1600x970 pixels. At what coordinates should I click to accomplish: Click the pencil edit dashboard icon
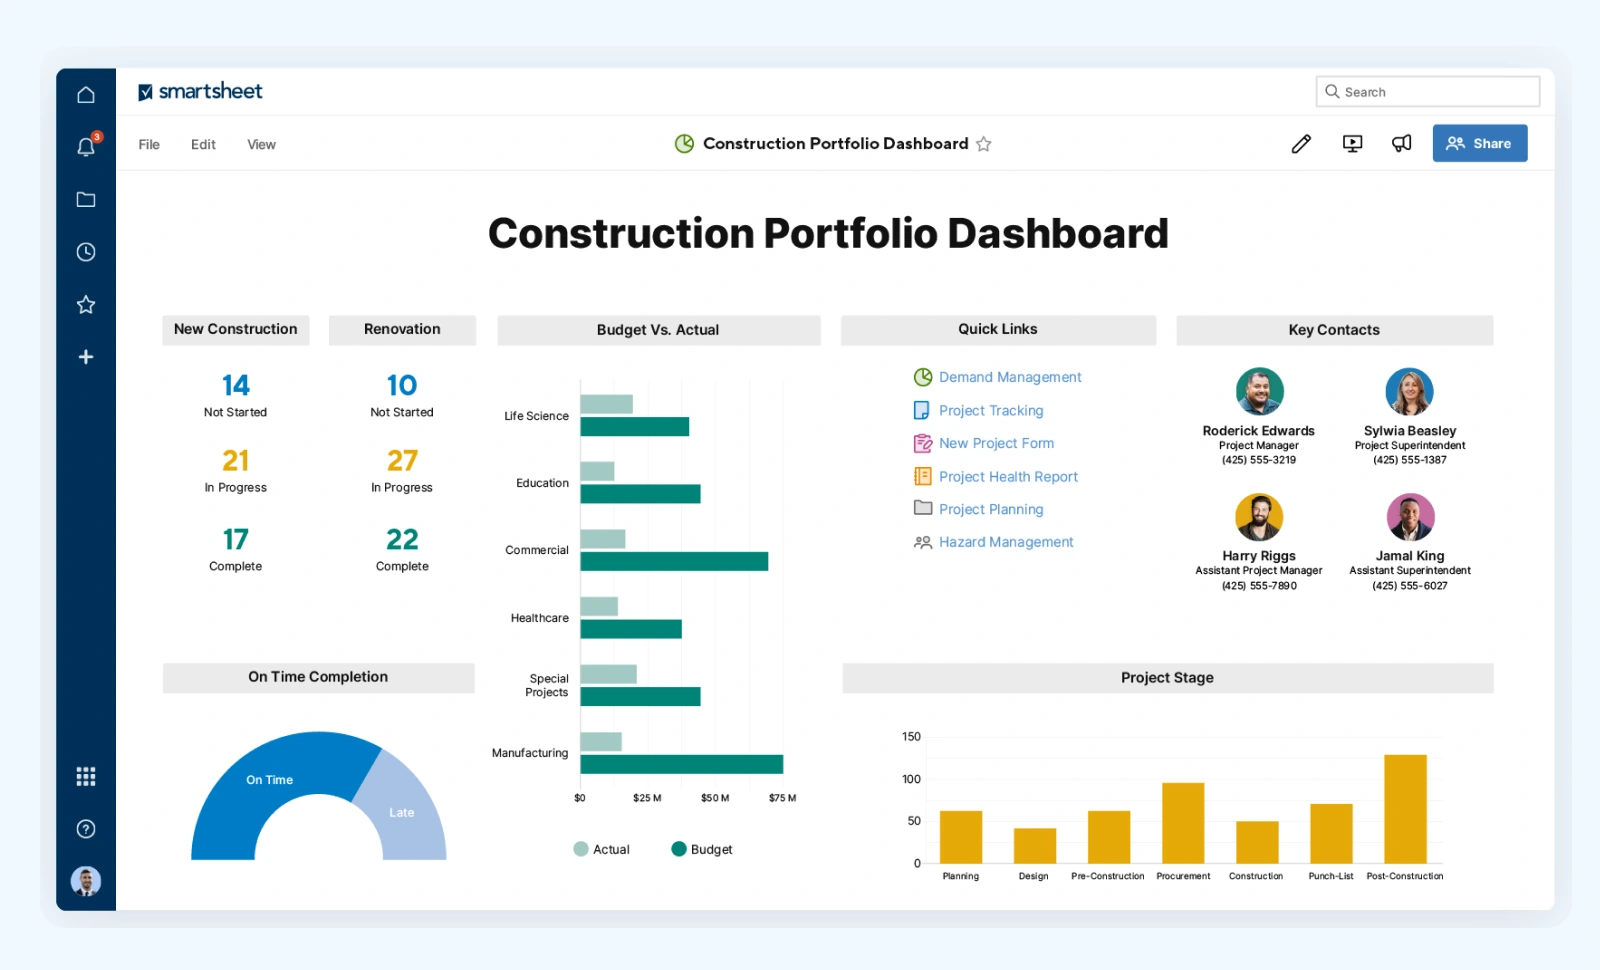pyautogui.click(x=1301, y=144)
